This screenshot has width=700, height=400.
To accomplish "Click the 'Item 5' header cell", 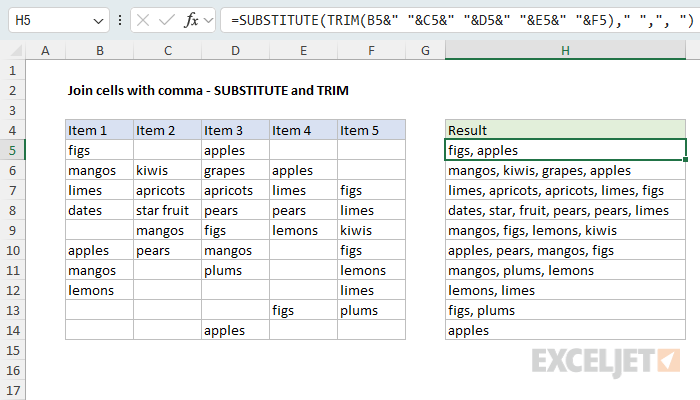I will (371, 130).
